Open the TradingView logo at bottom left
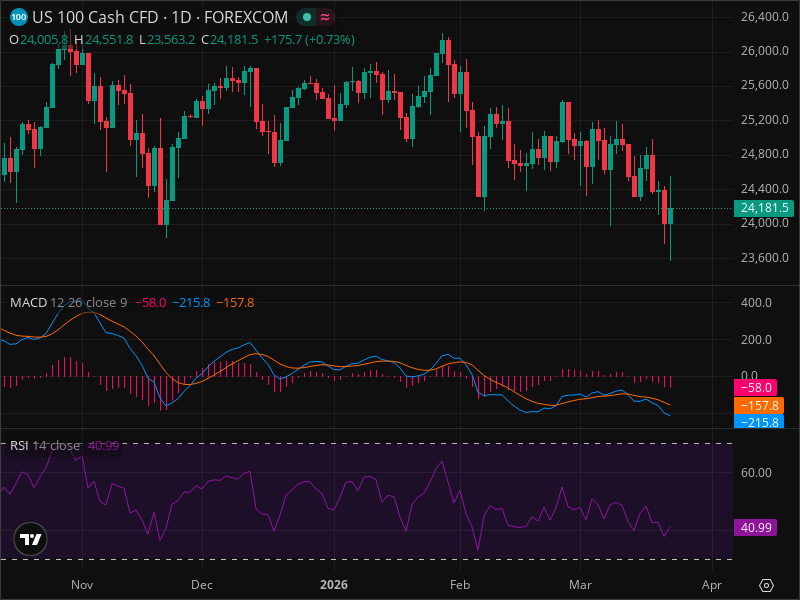The height and width of the screenshot is (600, 800). point(31,539)
